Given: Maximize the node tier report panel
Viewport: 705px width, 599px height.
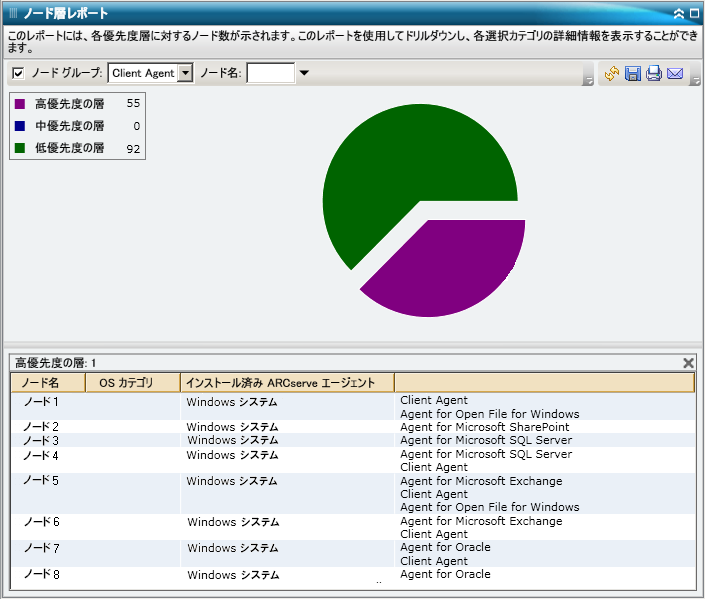Looking at the screenshot, I should pos(694,14).
